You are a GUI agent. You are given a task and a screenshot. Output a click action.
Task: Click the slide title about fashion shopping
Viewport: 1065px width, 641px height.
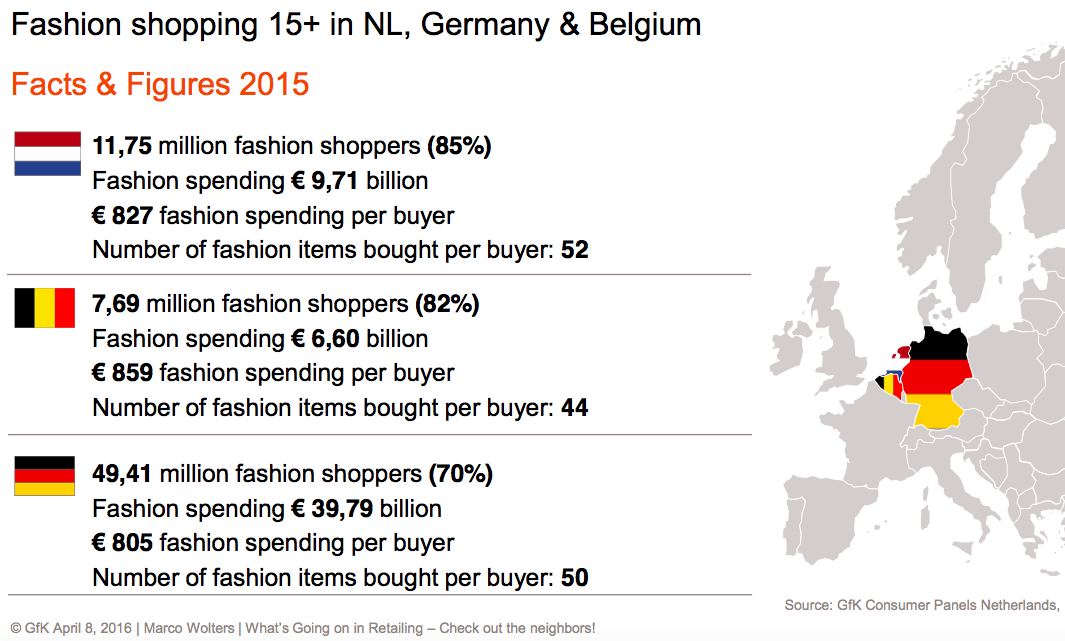click(356, 25)
